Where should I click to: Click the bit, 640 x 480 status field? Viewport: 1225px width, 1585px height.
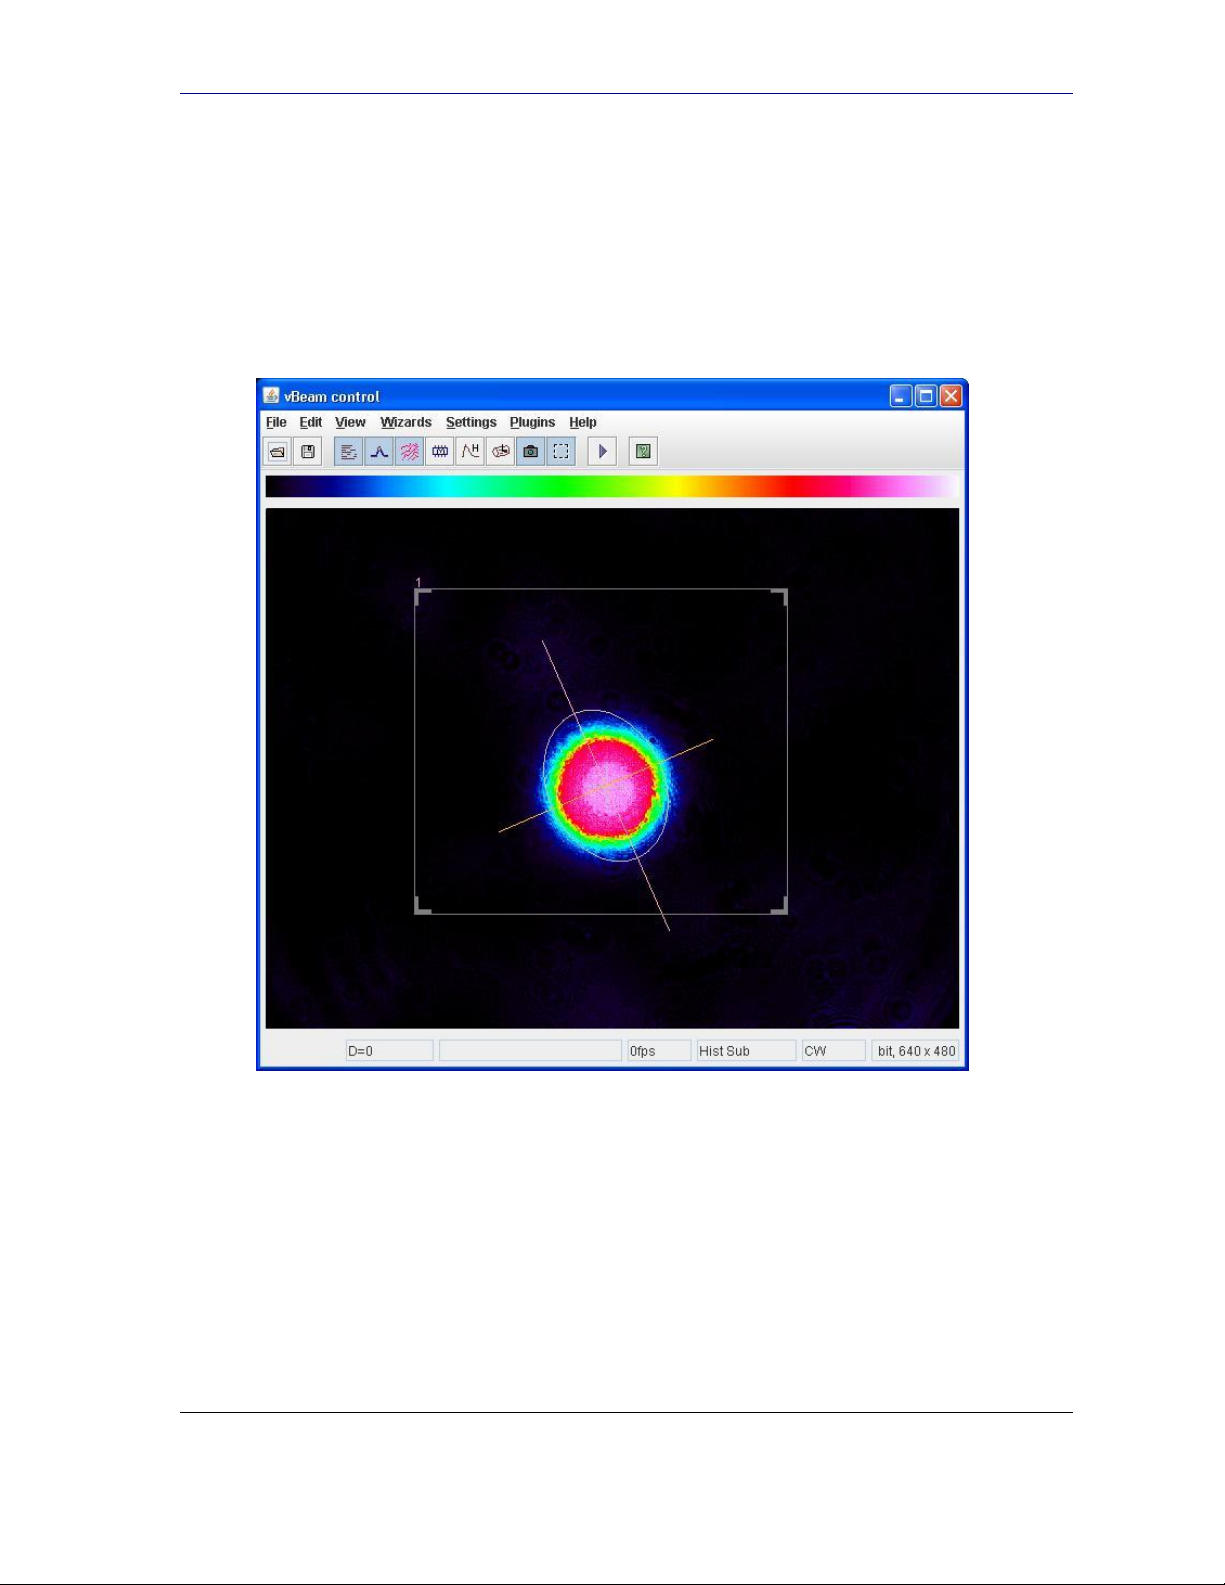(915, 1051)
